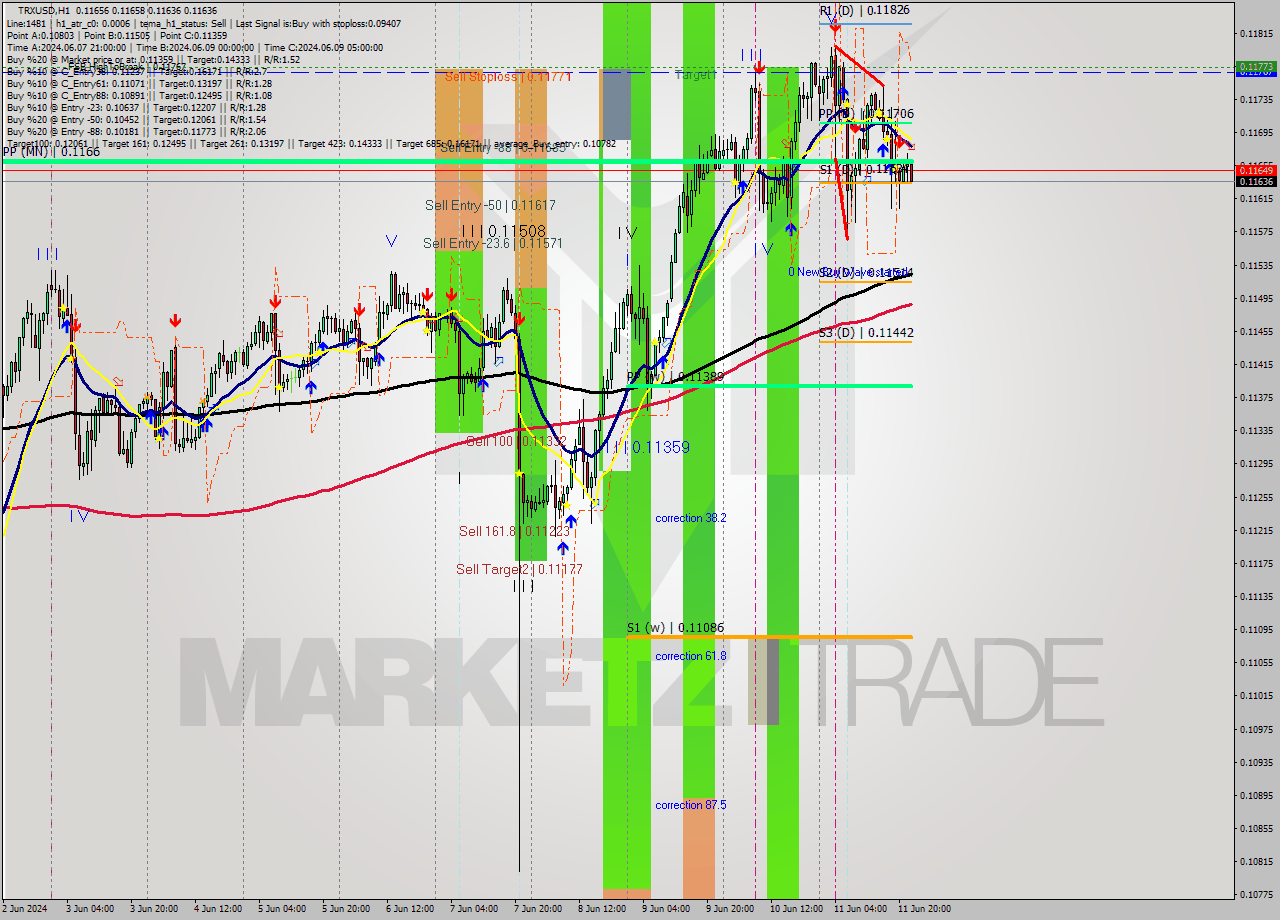1280x920 pixels.
Task: Click the 0.11255 price axis value
Action: click(1256, 497)
